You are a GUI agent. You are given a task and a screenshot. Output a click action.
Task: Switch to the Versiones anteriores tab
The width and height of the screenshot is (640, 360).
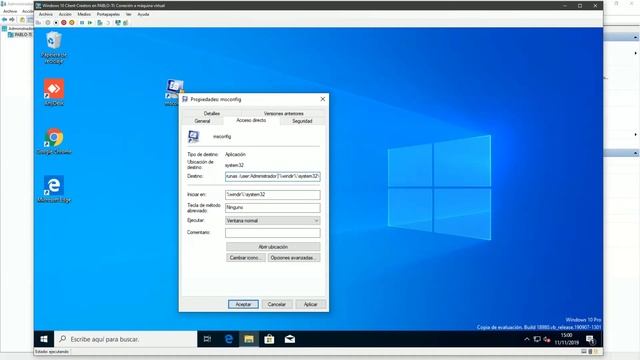coord(284,113)
